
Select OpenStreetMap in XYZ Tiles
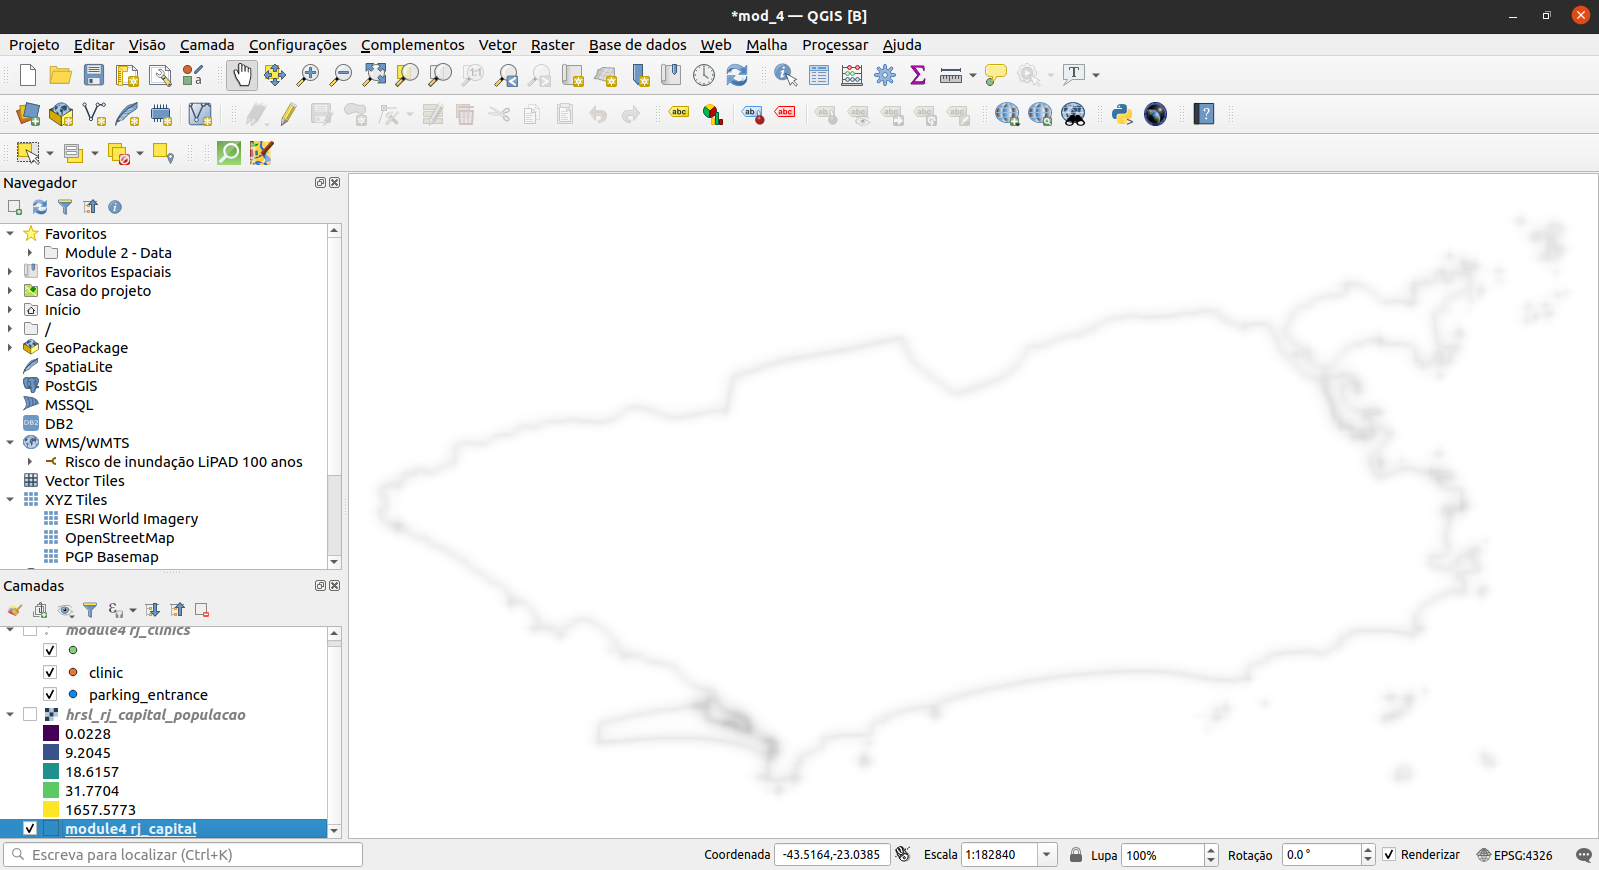point(119,537)
